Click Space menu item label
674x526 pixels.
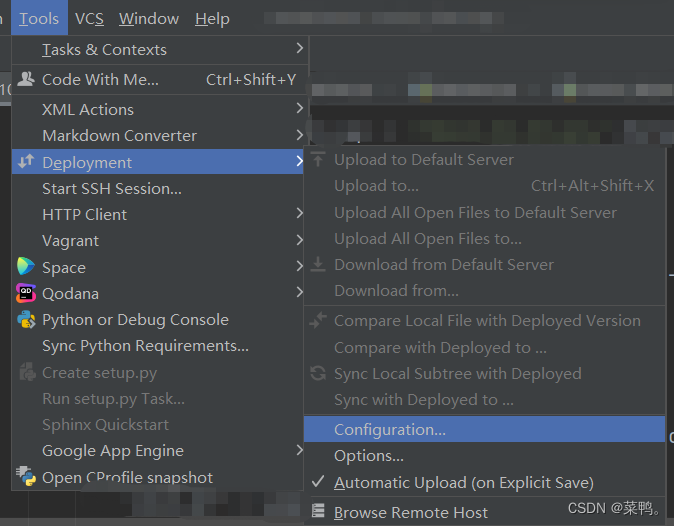pyautogui.click(x=64, y=267)
